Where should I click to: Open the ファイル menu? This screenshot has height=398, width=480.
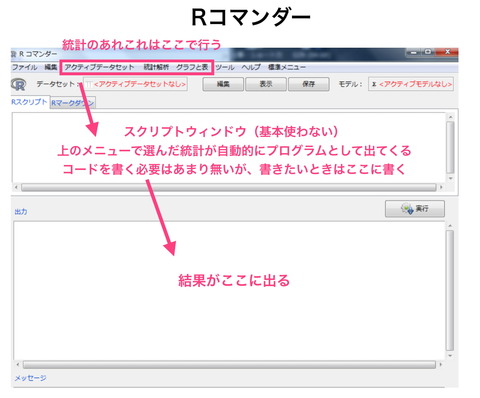click(24, 67)
